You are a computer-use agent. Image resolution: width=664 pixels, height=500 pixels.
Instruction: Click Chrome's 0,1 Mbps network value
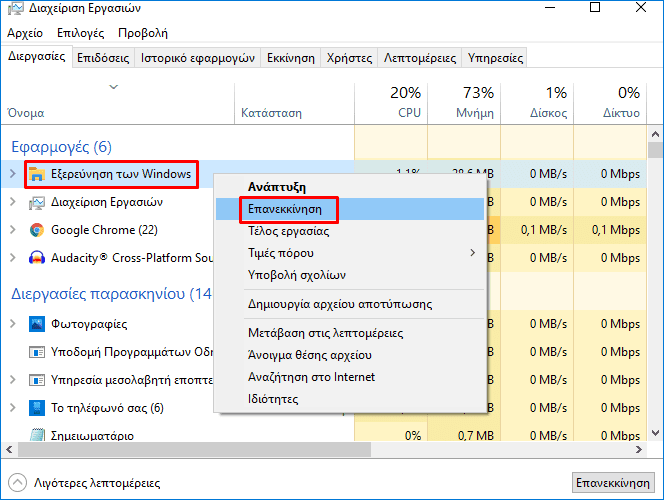616,230
